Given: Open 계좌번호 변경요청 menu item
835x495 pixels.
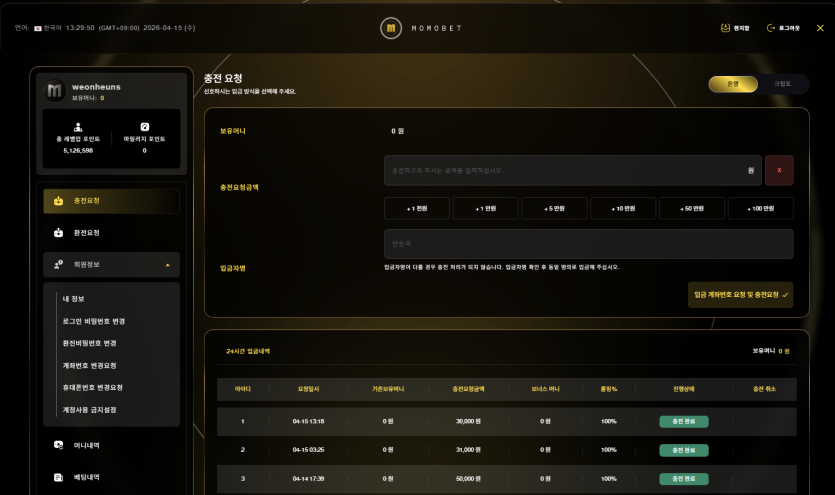Looking at the screenshot, I should [x=89, y=365].
